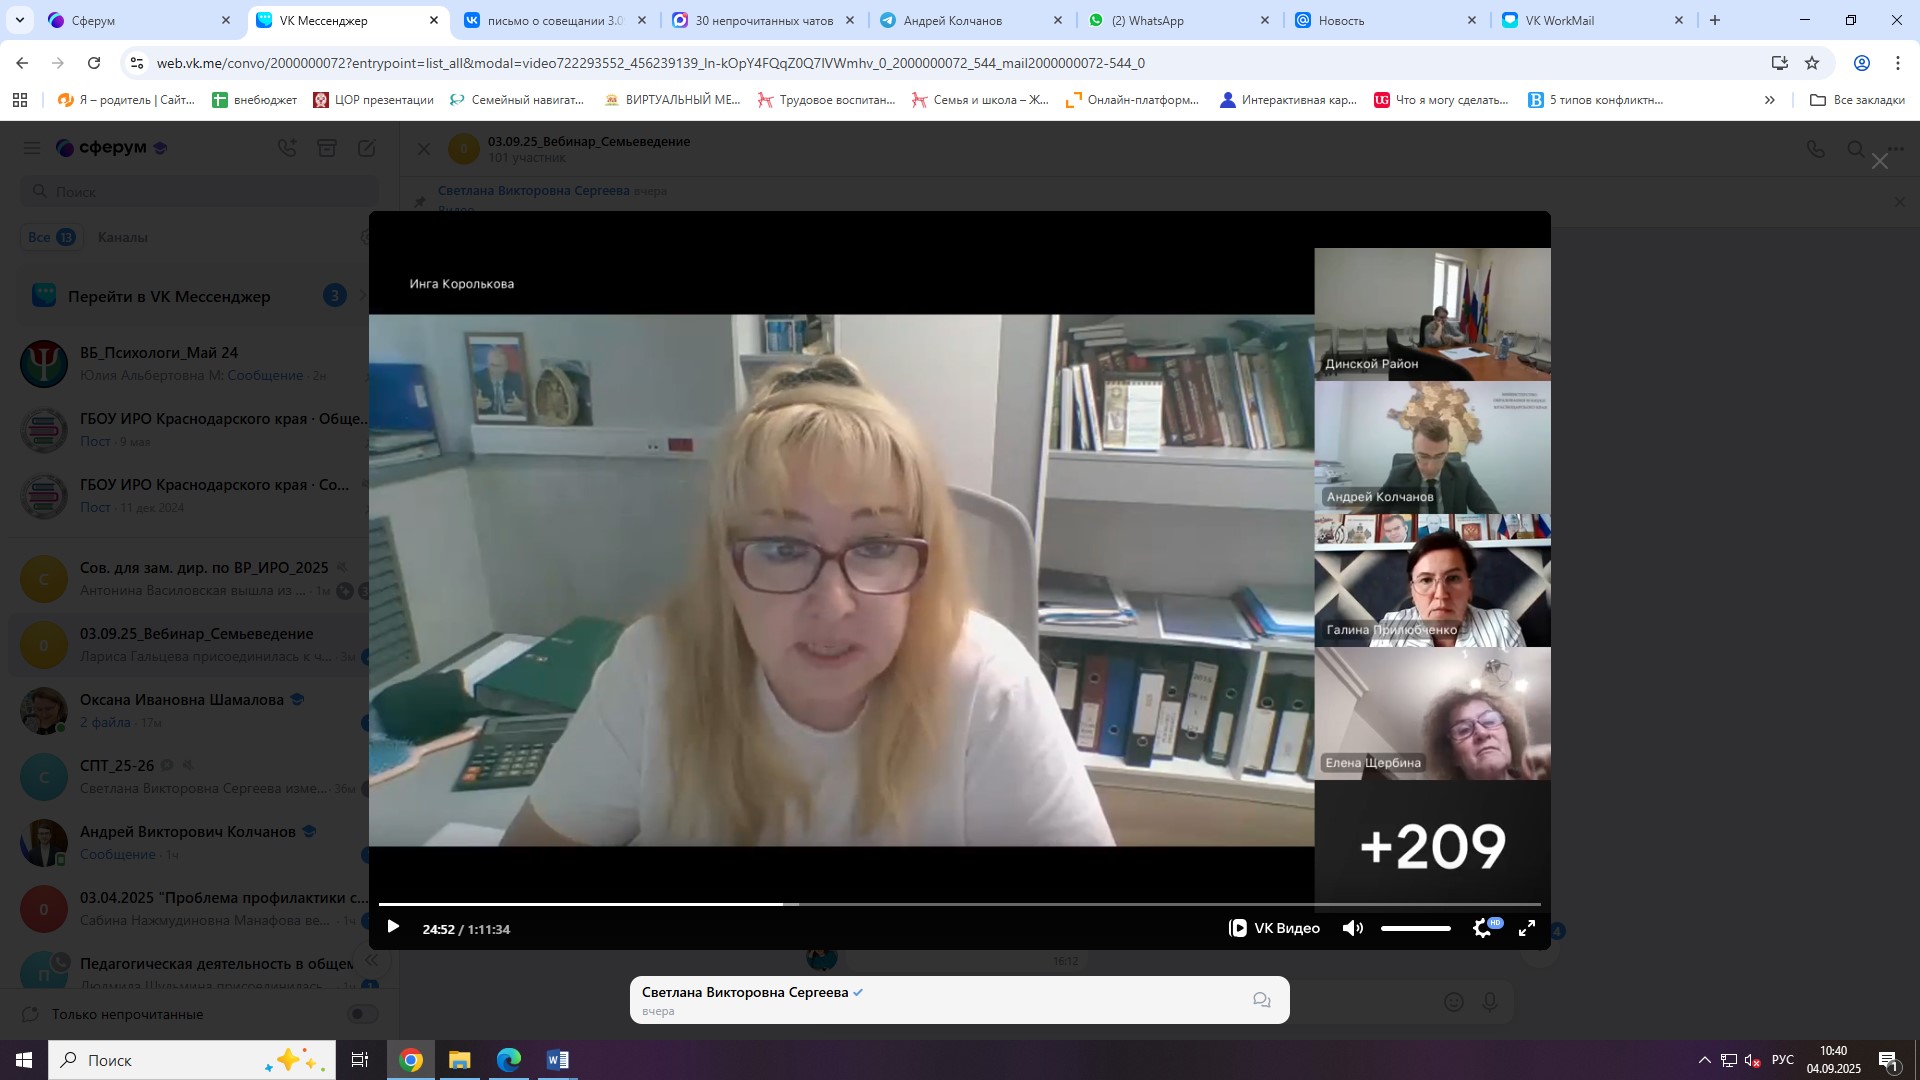Open the browser tab search dropdown
1920x1080 pixels.
point(20,20)
